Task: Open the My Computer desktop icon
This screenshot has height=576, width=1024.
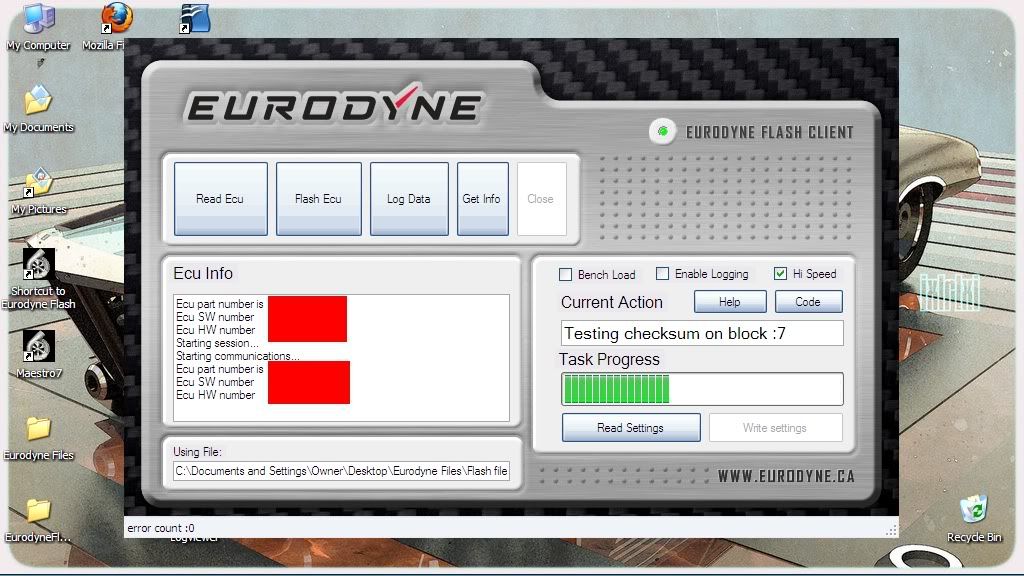Action: 39,20
